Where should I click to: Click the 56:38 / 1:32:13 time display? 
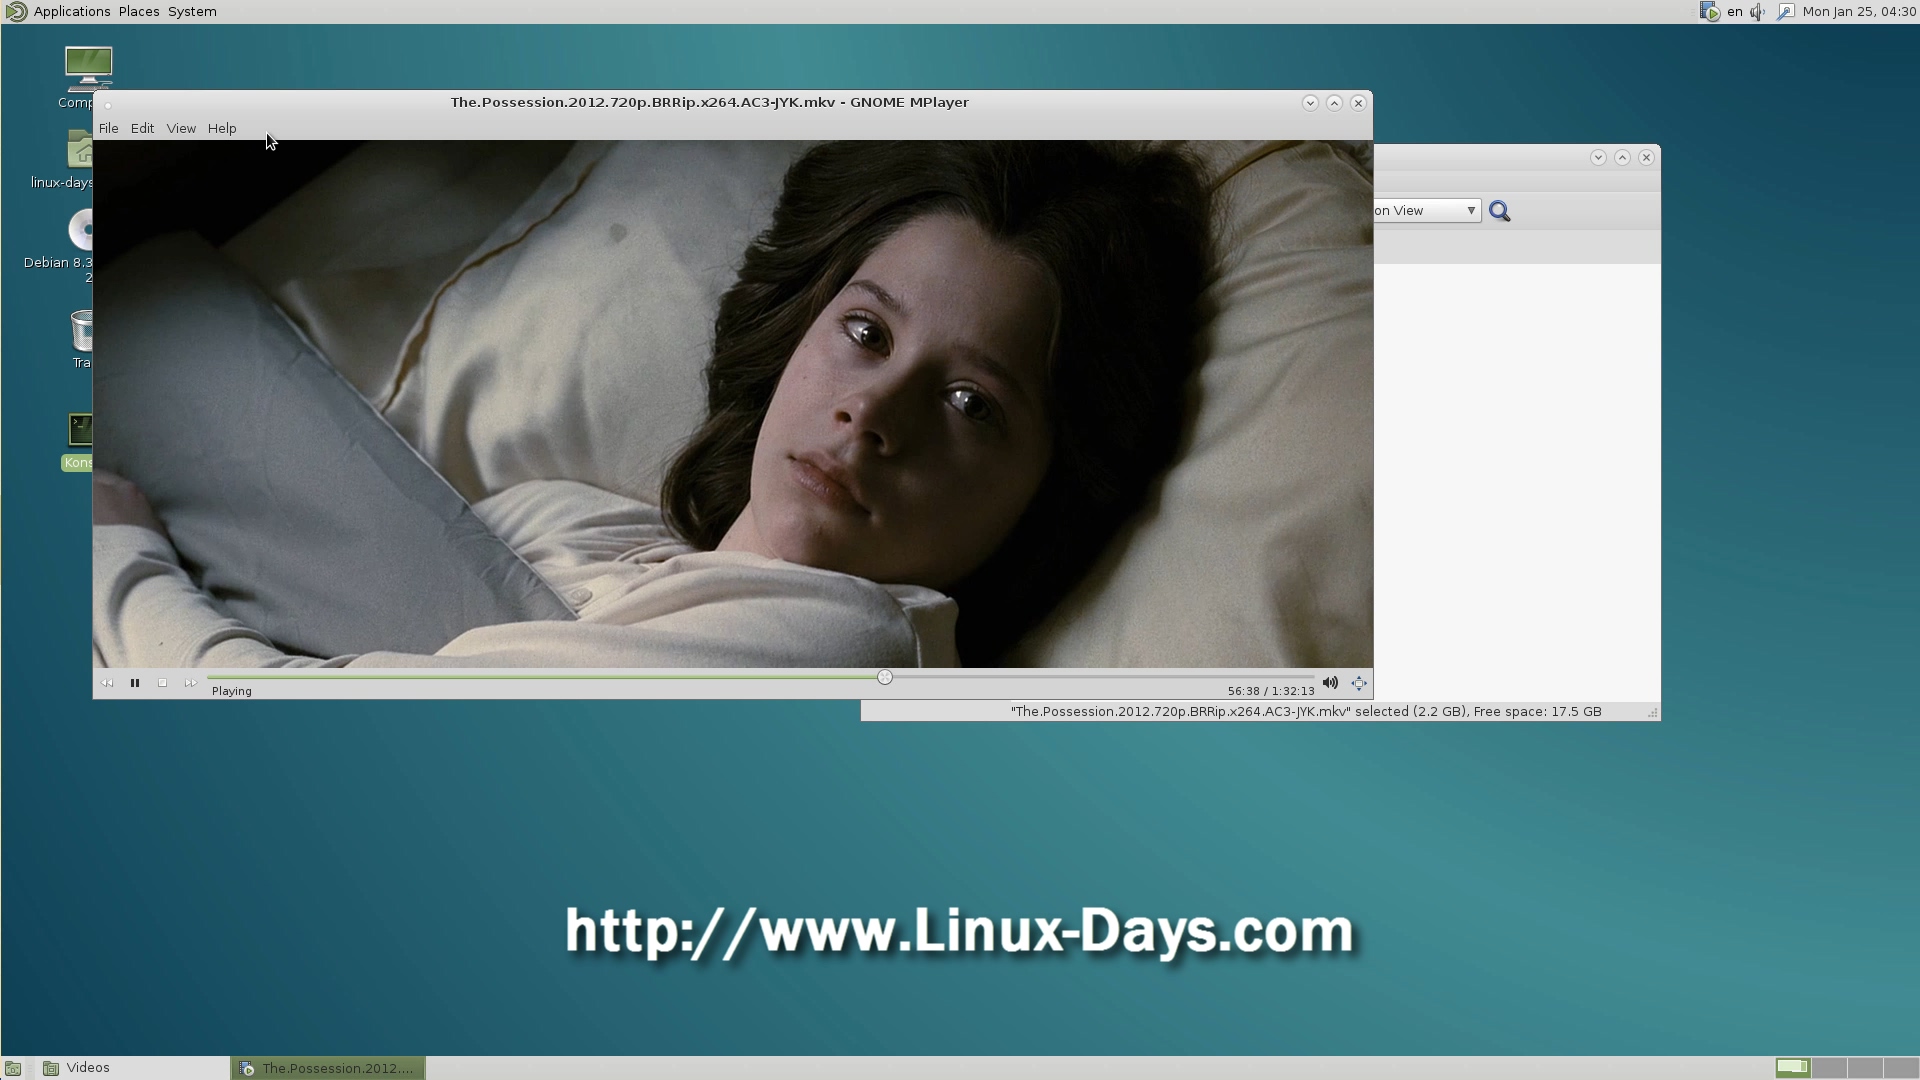(x=1271, y=691)
